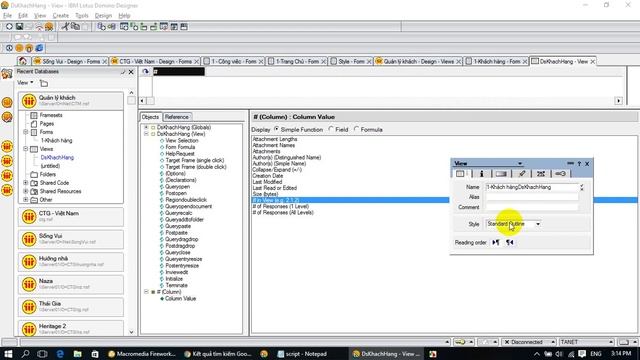Select Queryopen event in Objects list
Screen dimensions: 640x360
coord(177,187)
